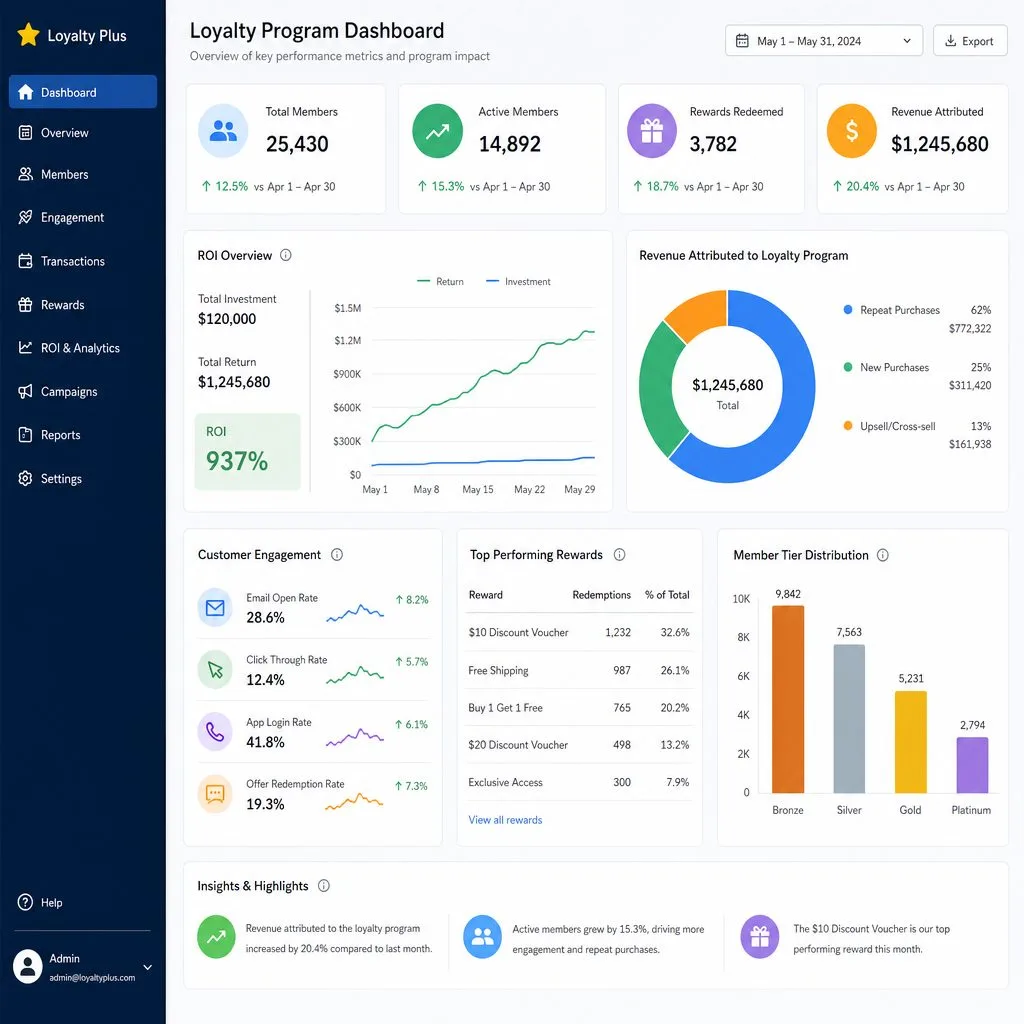Screen dimensions: 1024x1024
Task: Click the Dashboard home icon in sidebar
Action: click(25, 92)
